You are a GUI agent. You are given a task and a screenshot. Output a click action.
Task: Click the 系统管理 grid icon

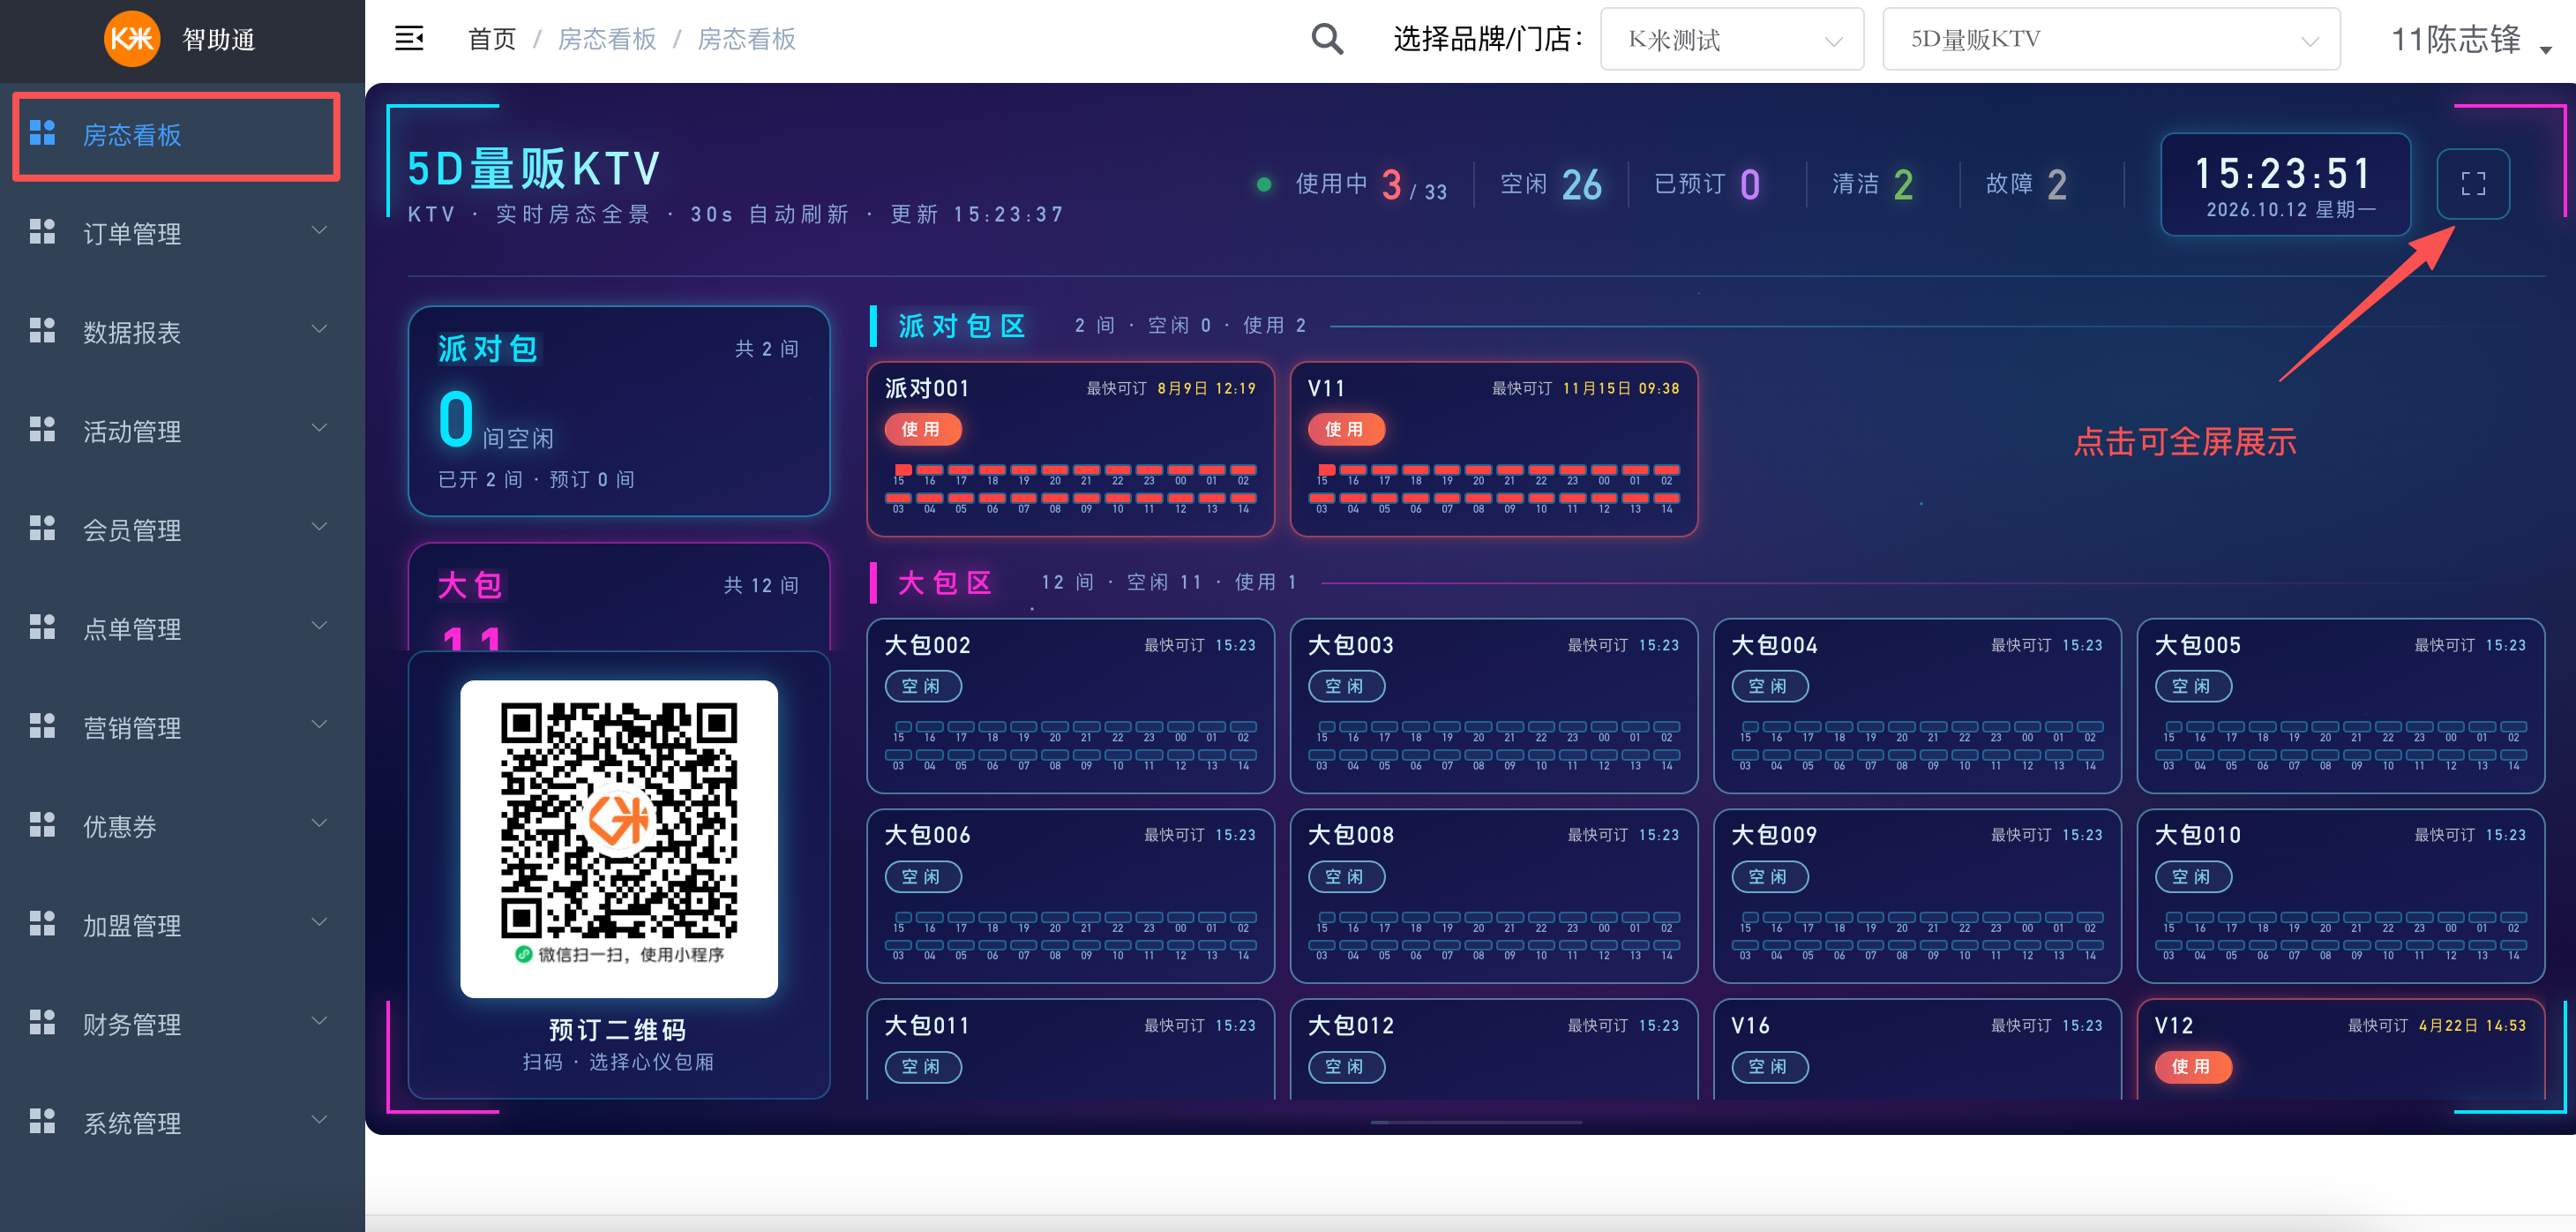point(42,1121)
